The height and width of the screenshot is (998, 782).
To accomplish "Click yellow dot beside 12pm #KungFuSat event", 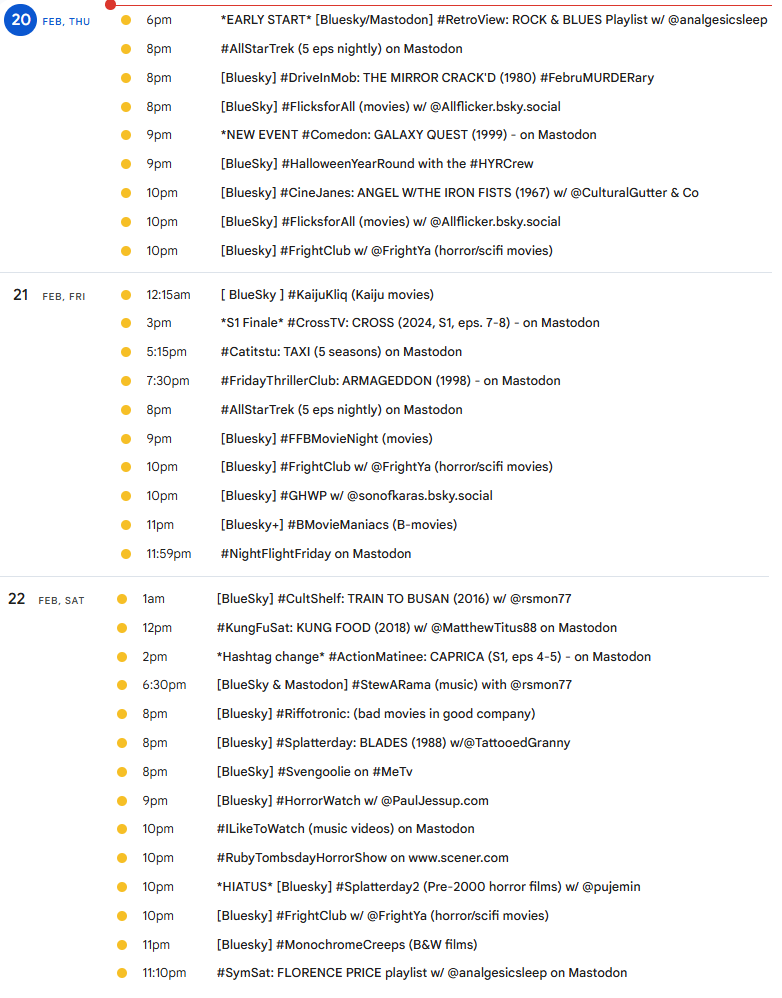I will click(122, 628).
